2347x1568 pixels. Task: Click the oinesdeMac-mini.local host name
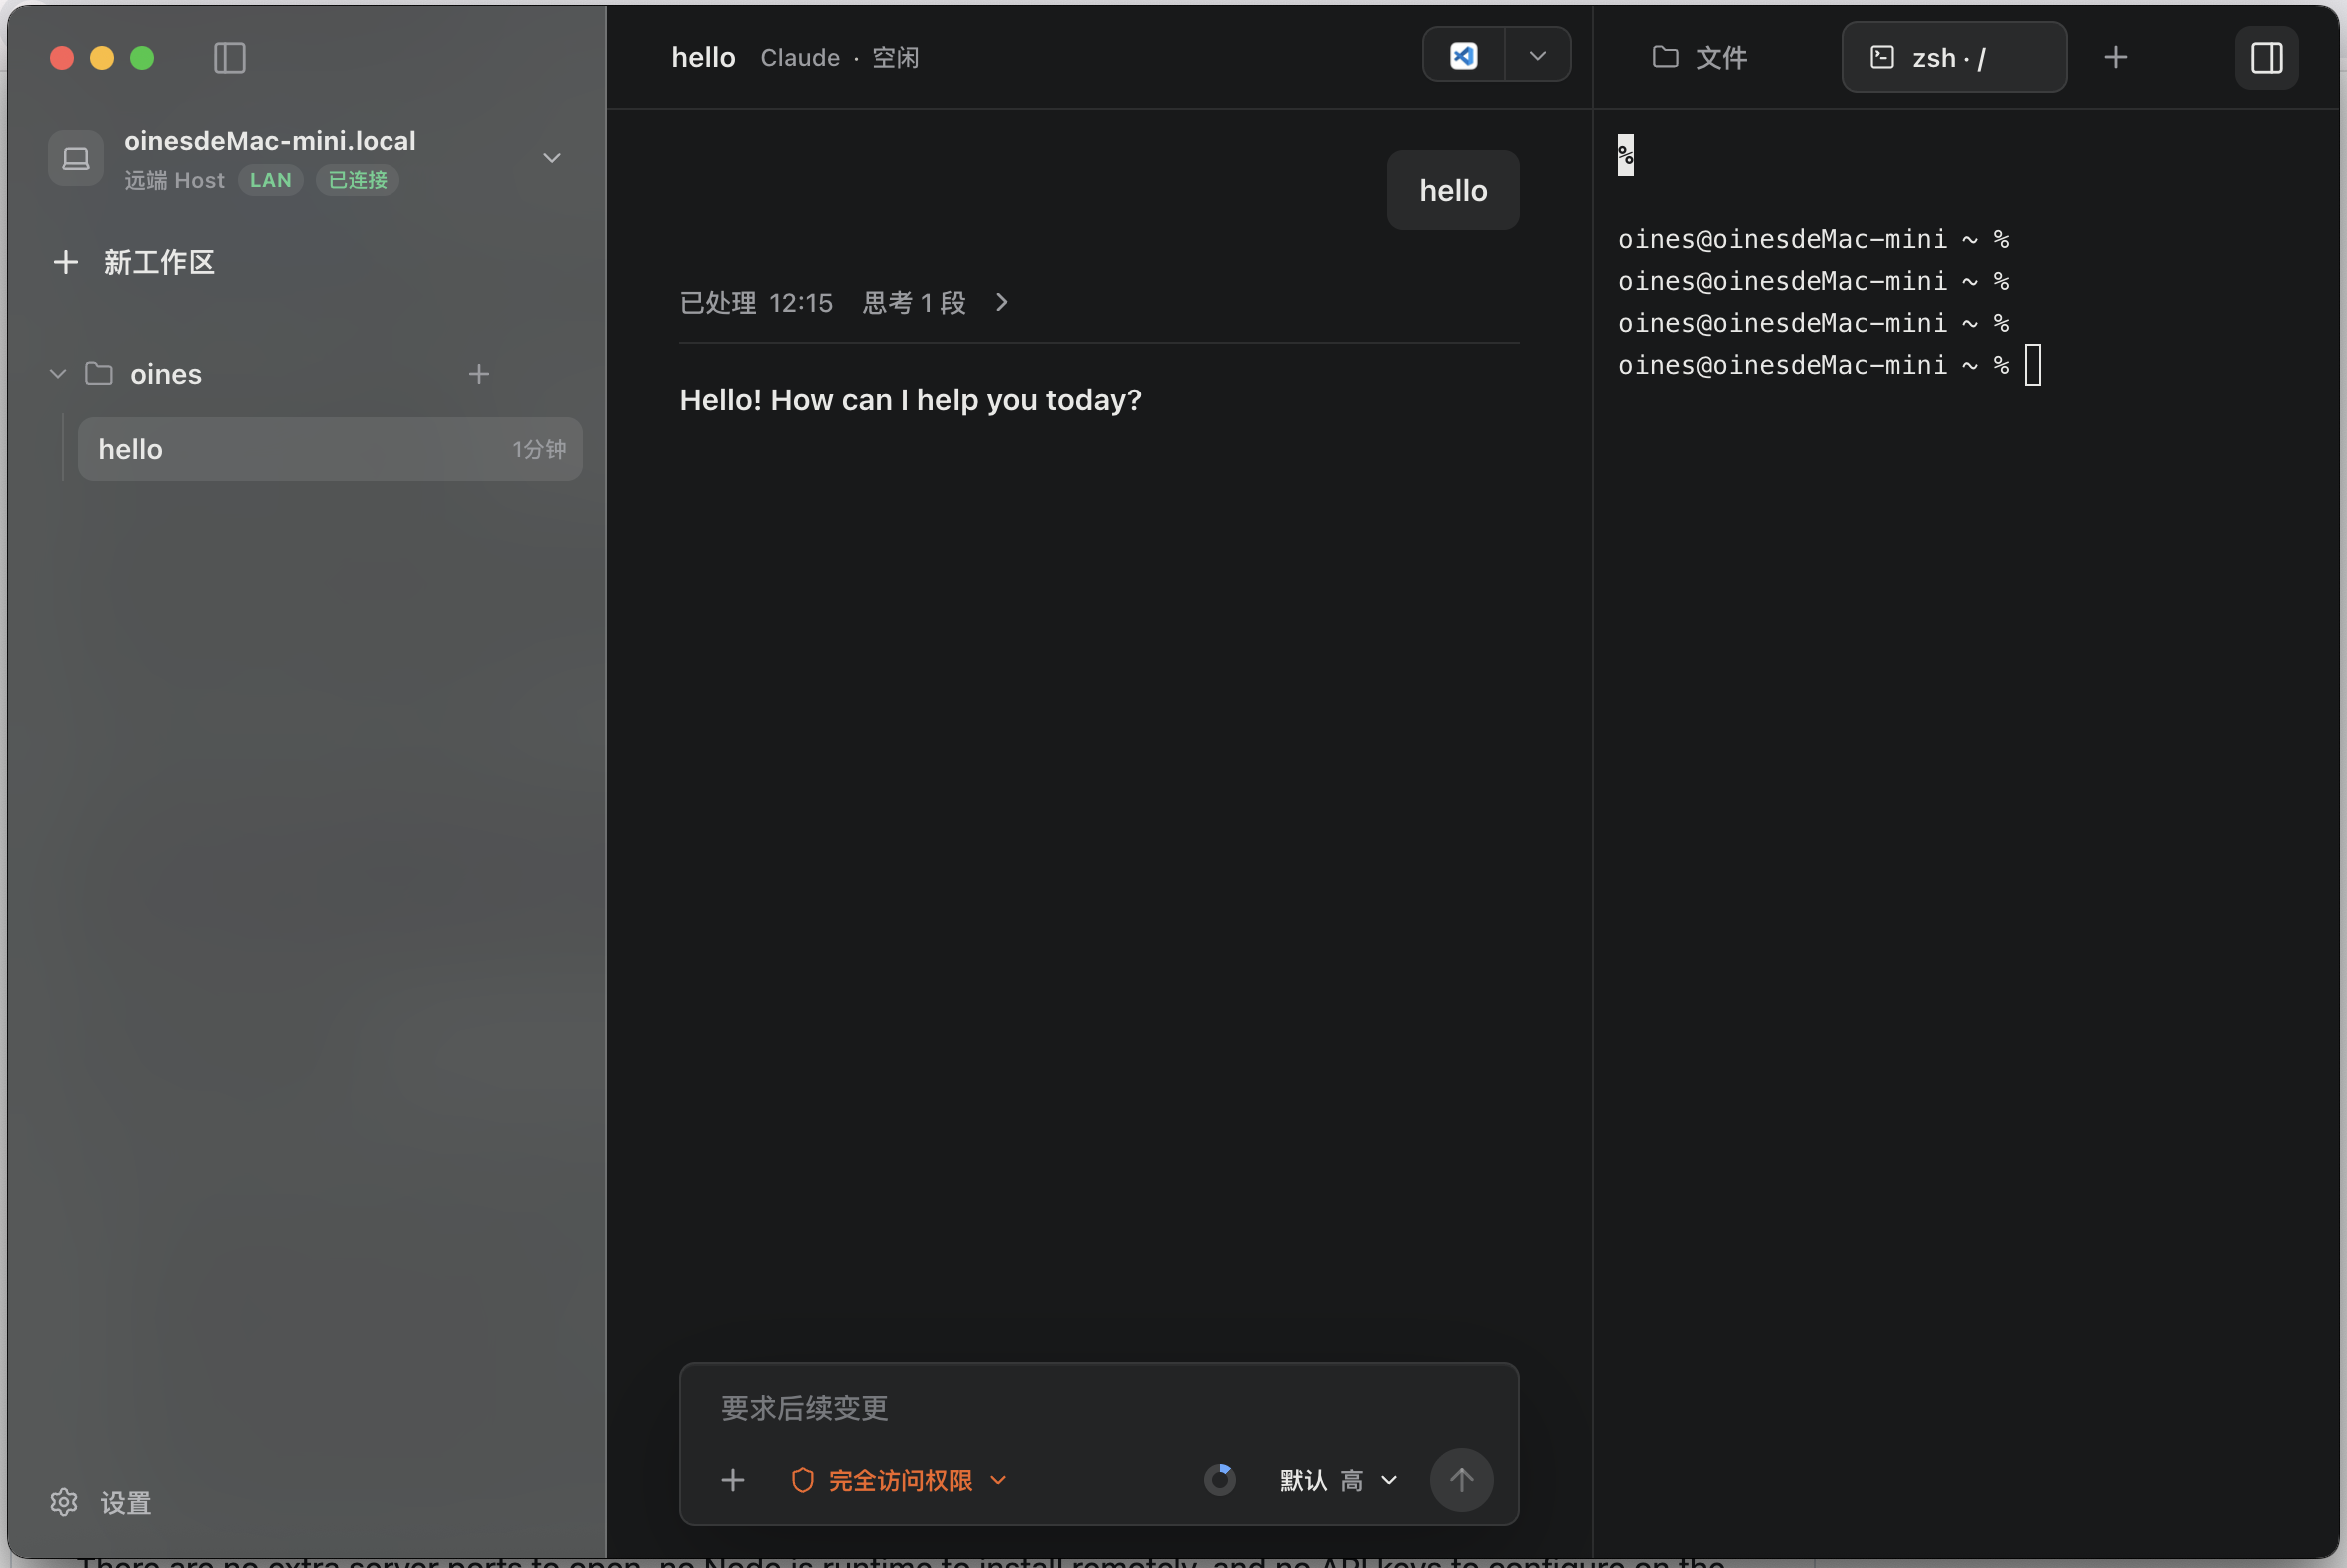point(270,141)
